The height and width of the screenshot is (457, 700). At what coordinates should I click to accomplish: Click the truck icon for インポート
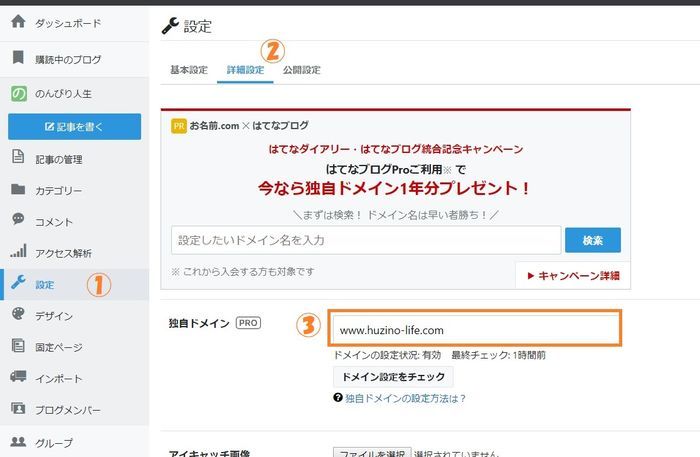(x=18, y=376)
